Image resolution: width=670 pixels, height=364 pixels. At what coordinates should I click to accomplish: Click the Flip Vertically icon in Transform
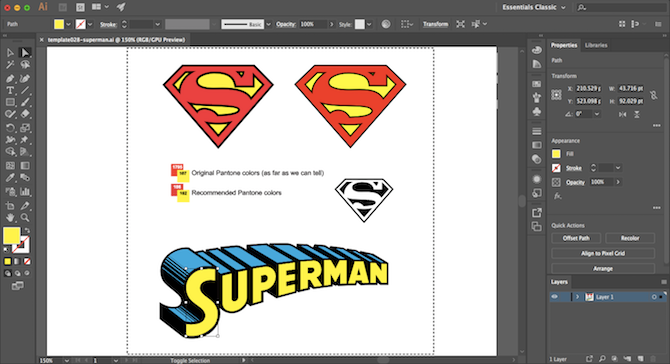click(637, 114)
